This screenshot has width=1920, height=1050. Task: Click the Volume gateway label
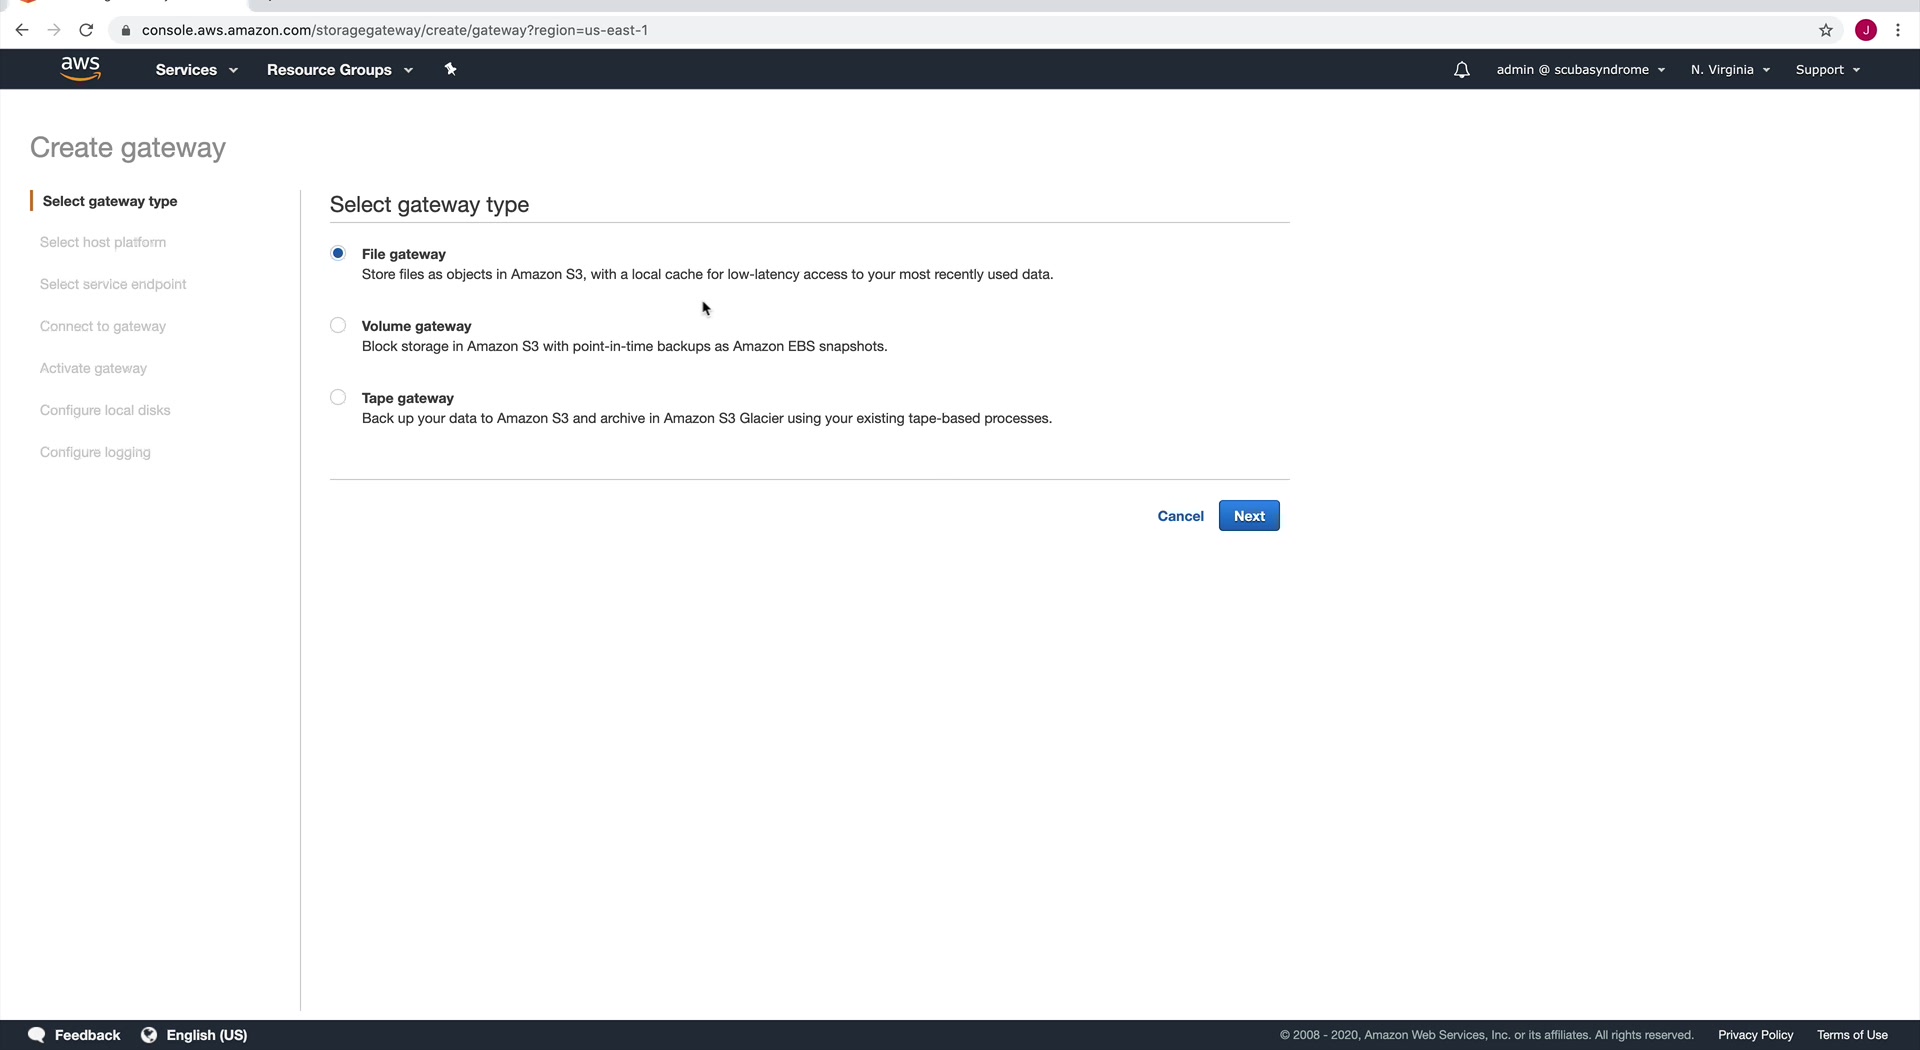tap(416, 326)
